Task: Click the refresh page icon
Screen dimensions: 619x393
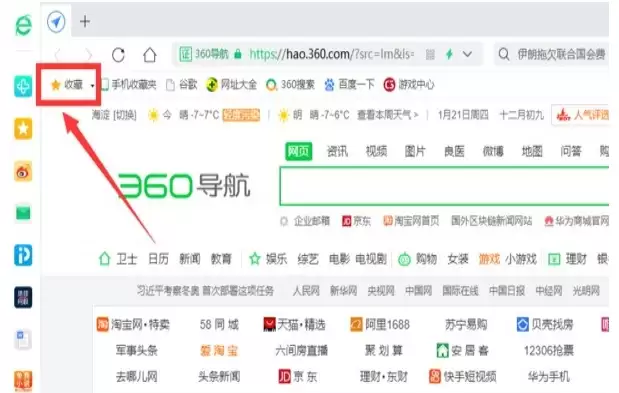Action: tap(118, 54)
